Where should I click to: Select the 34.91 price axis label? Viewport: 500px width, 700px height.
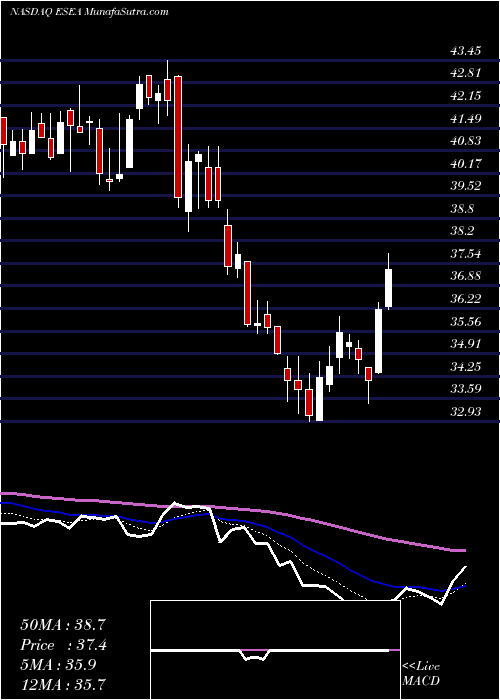coord(466,344)
